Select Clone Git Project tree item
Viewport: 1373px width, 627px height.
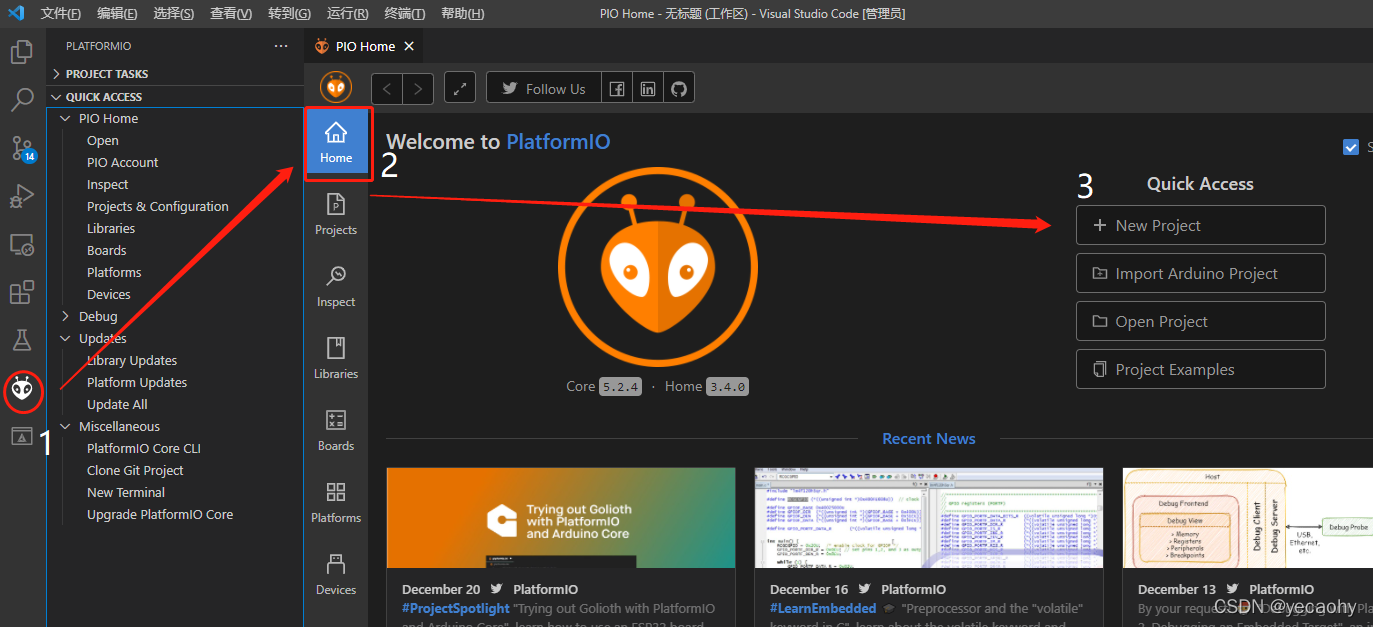pyautogui.click(x=135, y=470)
